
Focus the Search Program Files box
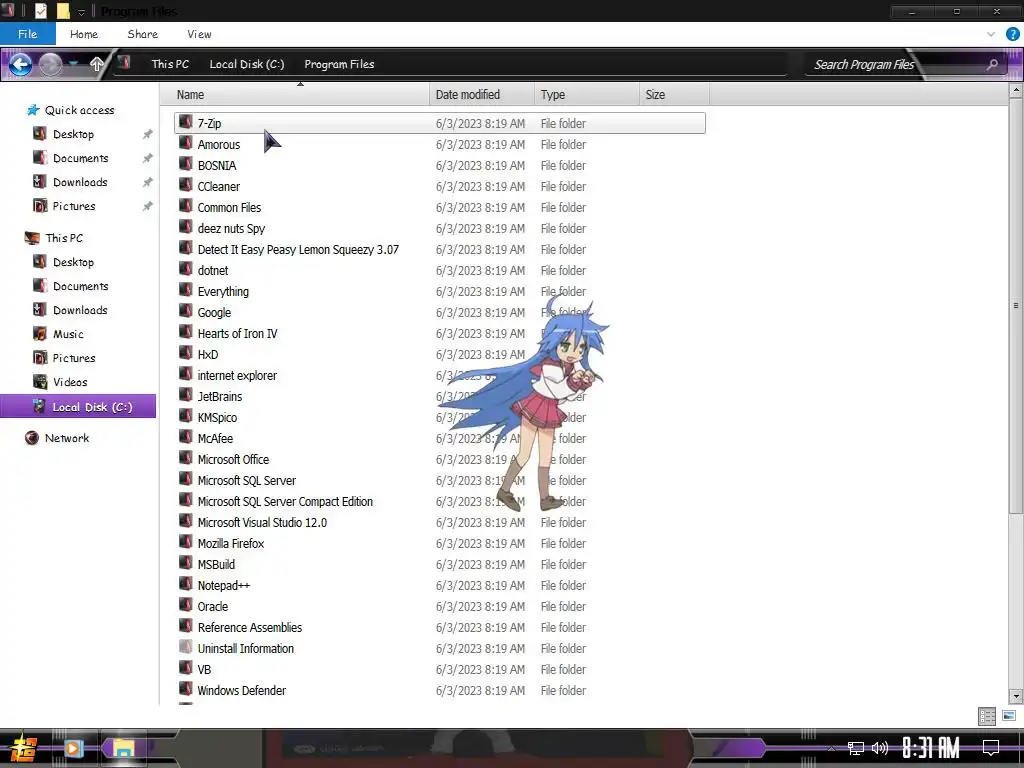(863, 65)
